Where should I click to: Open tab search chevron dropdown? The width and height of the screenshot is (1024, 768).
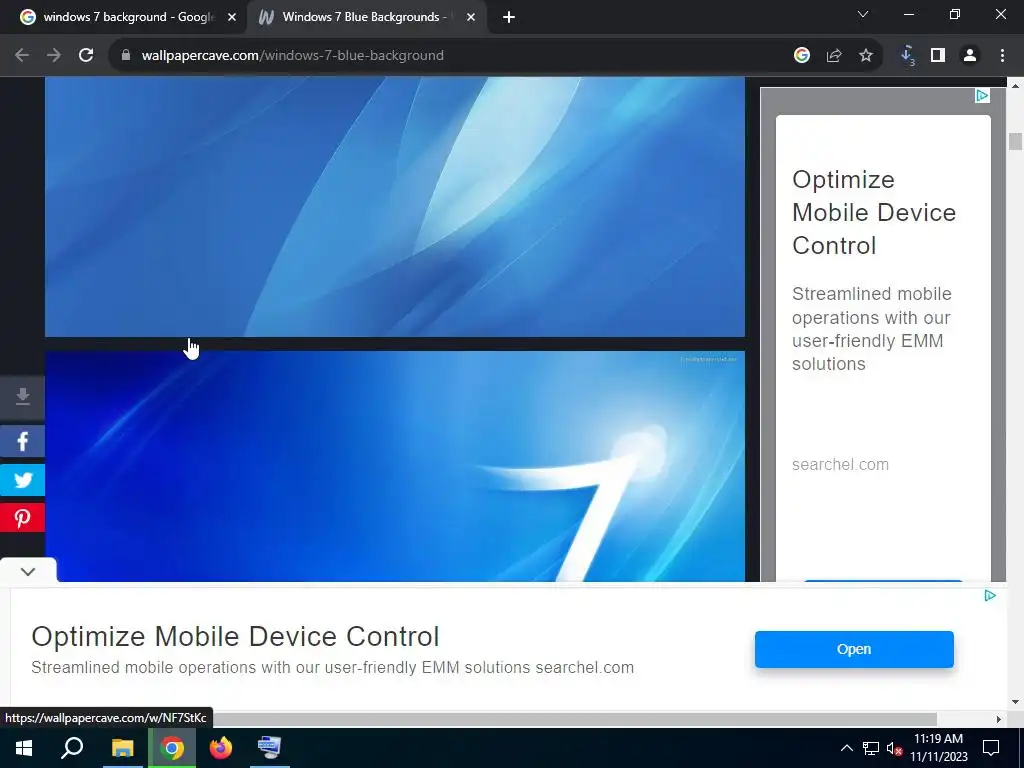click(863, 14)
